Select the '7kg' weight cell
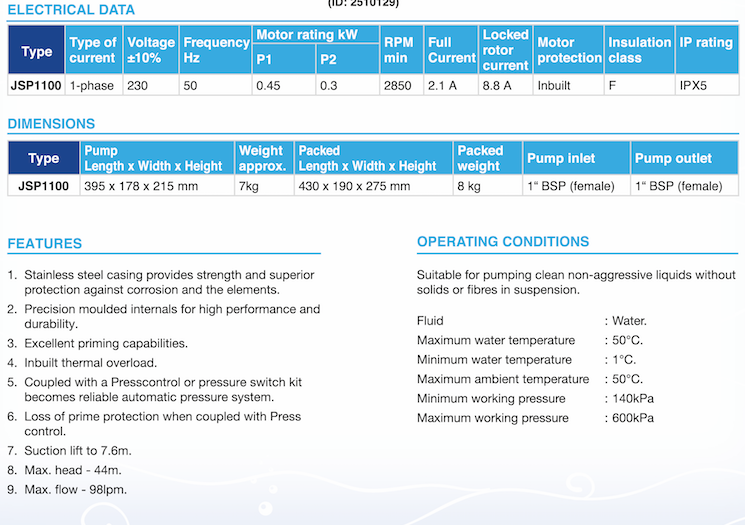This screenshot has height=525, width=745. pyautogui.click(x=264, y=186)
